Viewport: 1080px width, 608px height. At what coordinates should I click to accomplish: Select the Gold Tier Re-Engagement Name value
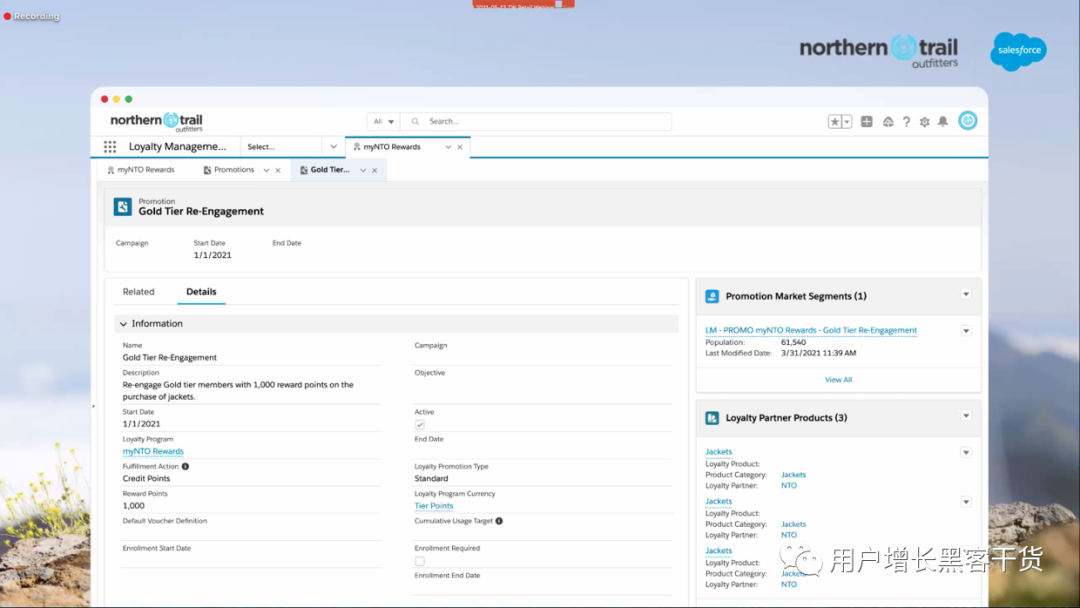(169, 357)
